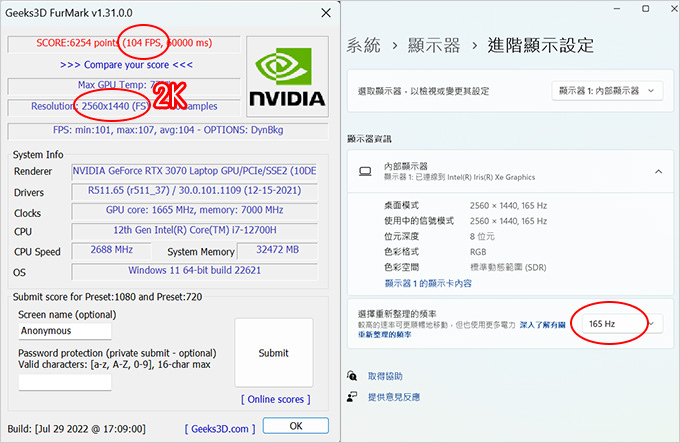Click the 色彩格式 value RGB
The width and height of the screenshot is (680, 443).
coord(478,252)
